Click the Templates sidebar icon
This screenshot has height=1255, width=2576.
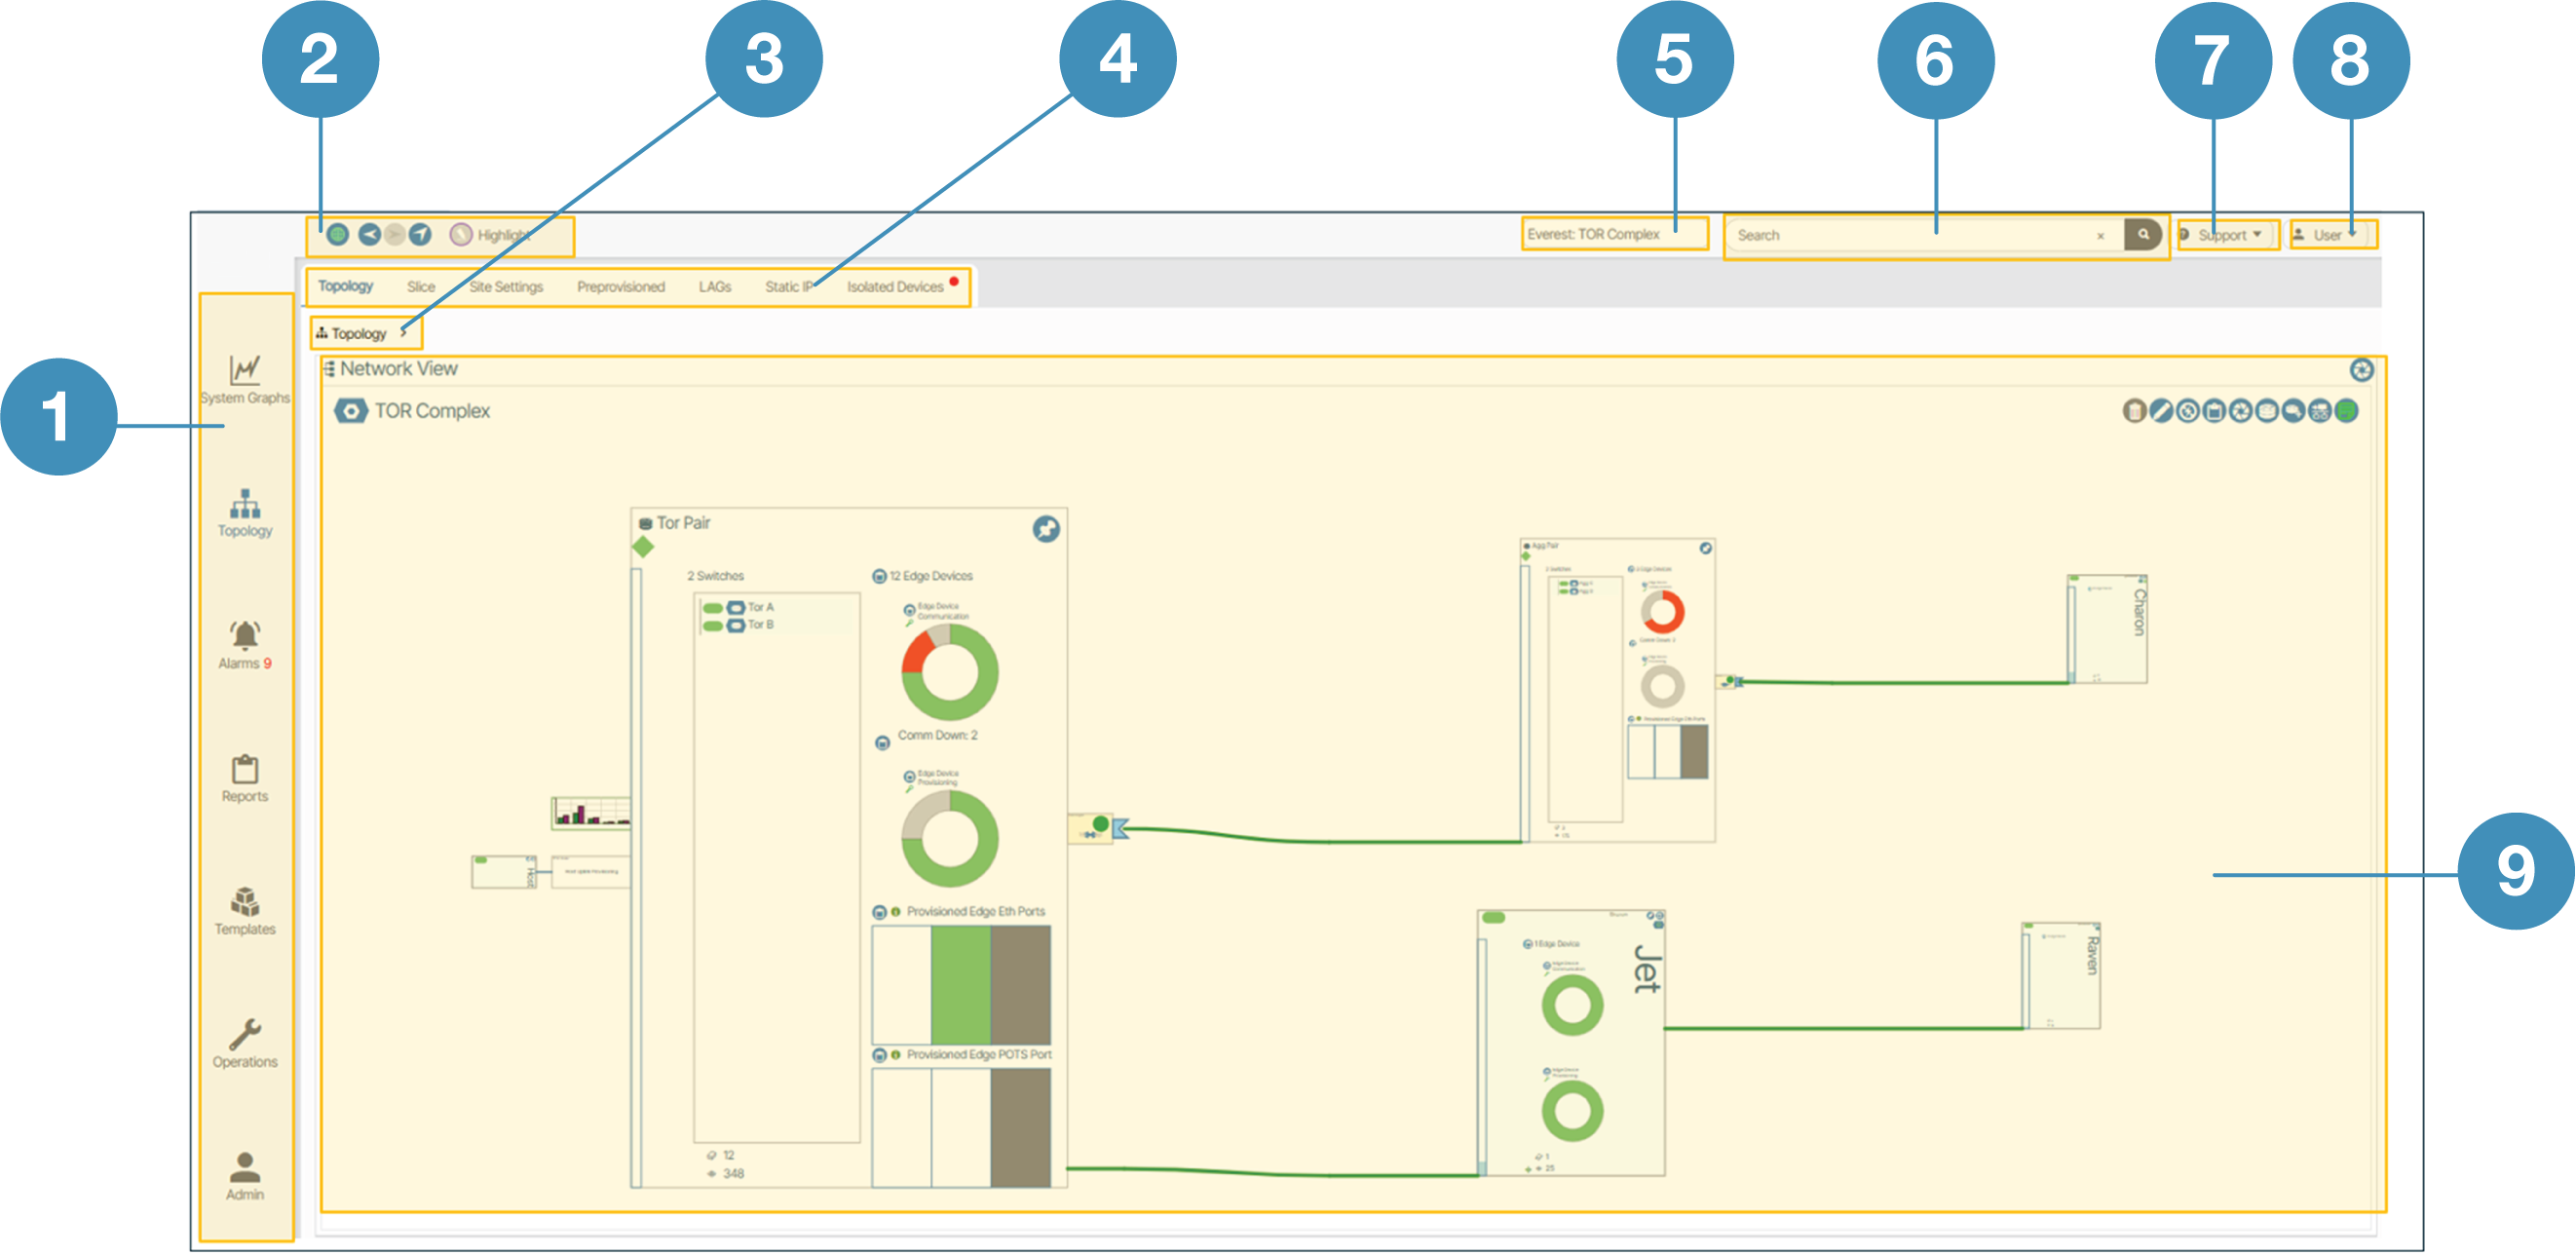[245, 902]
